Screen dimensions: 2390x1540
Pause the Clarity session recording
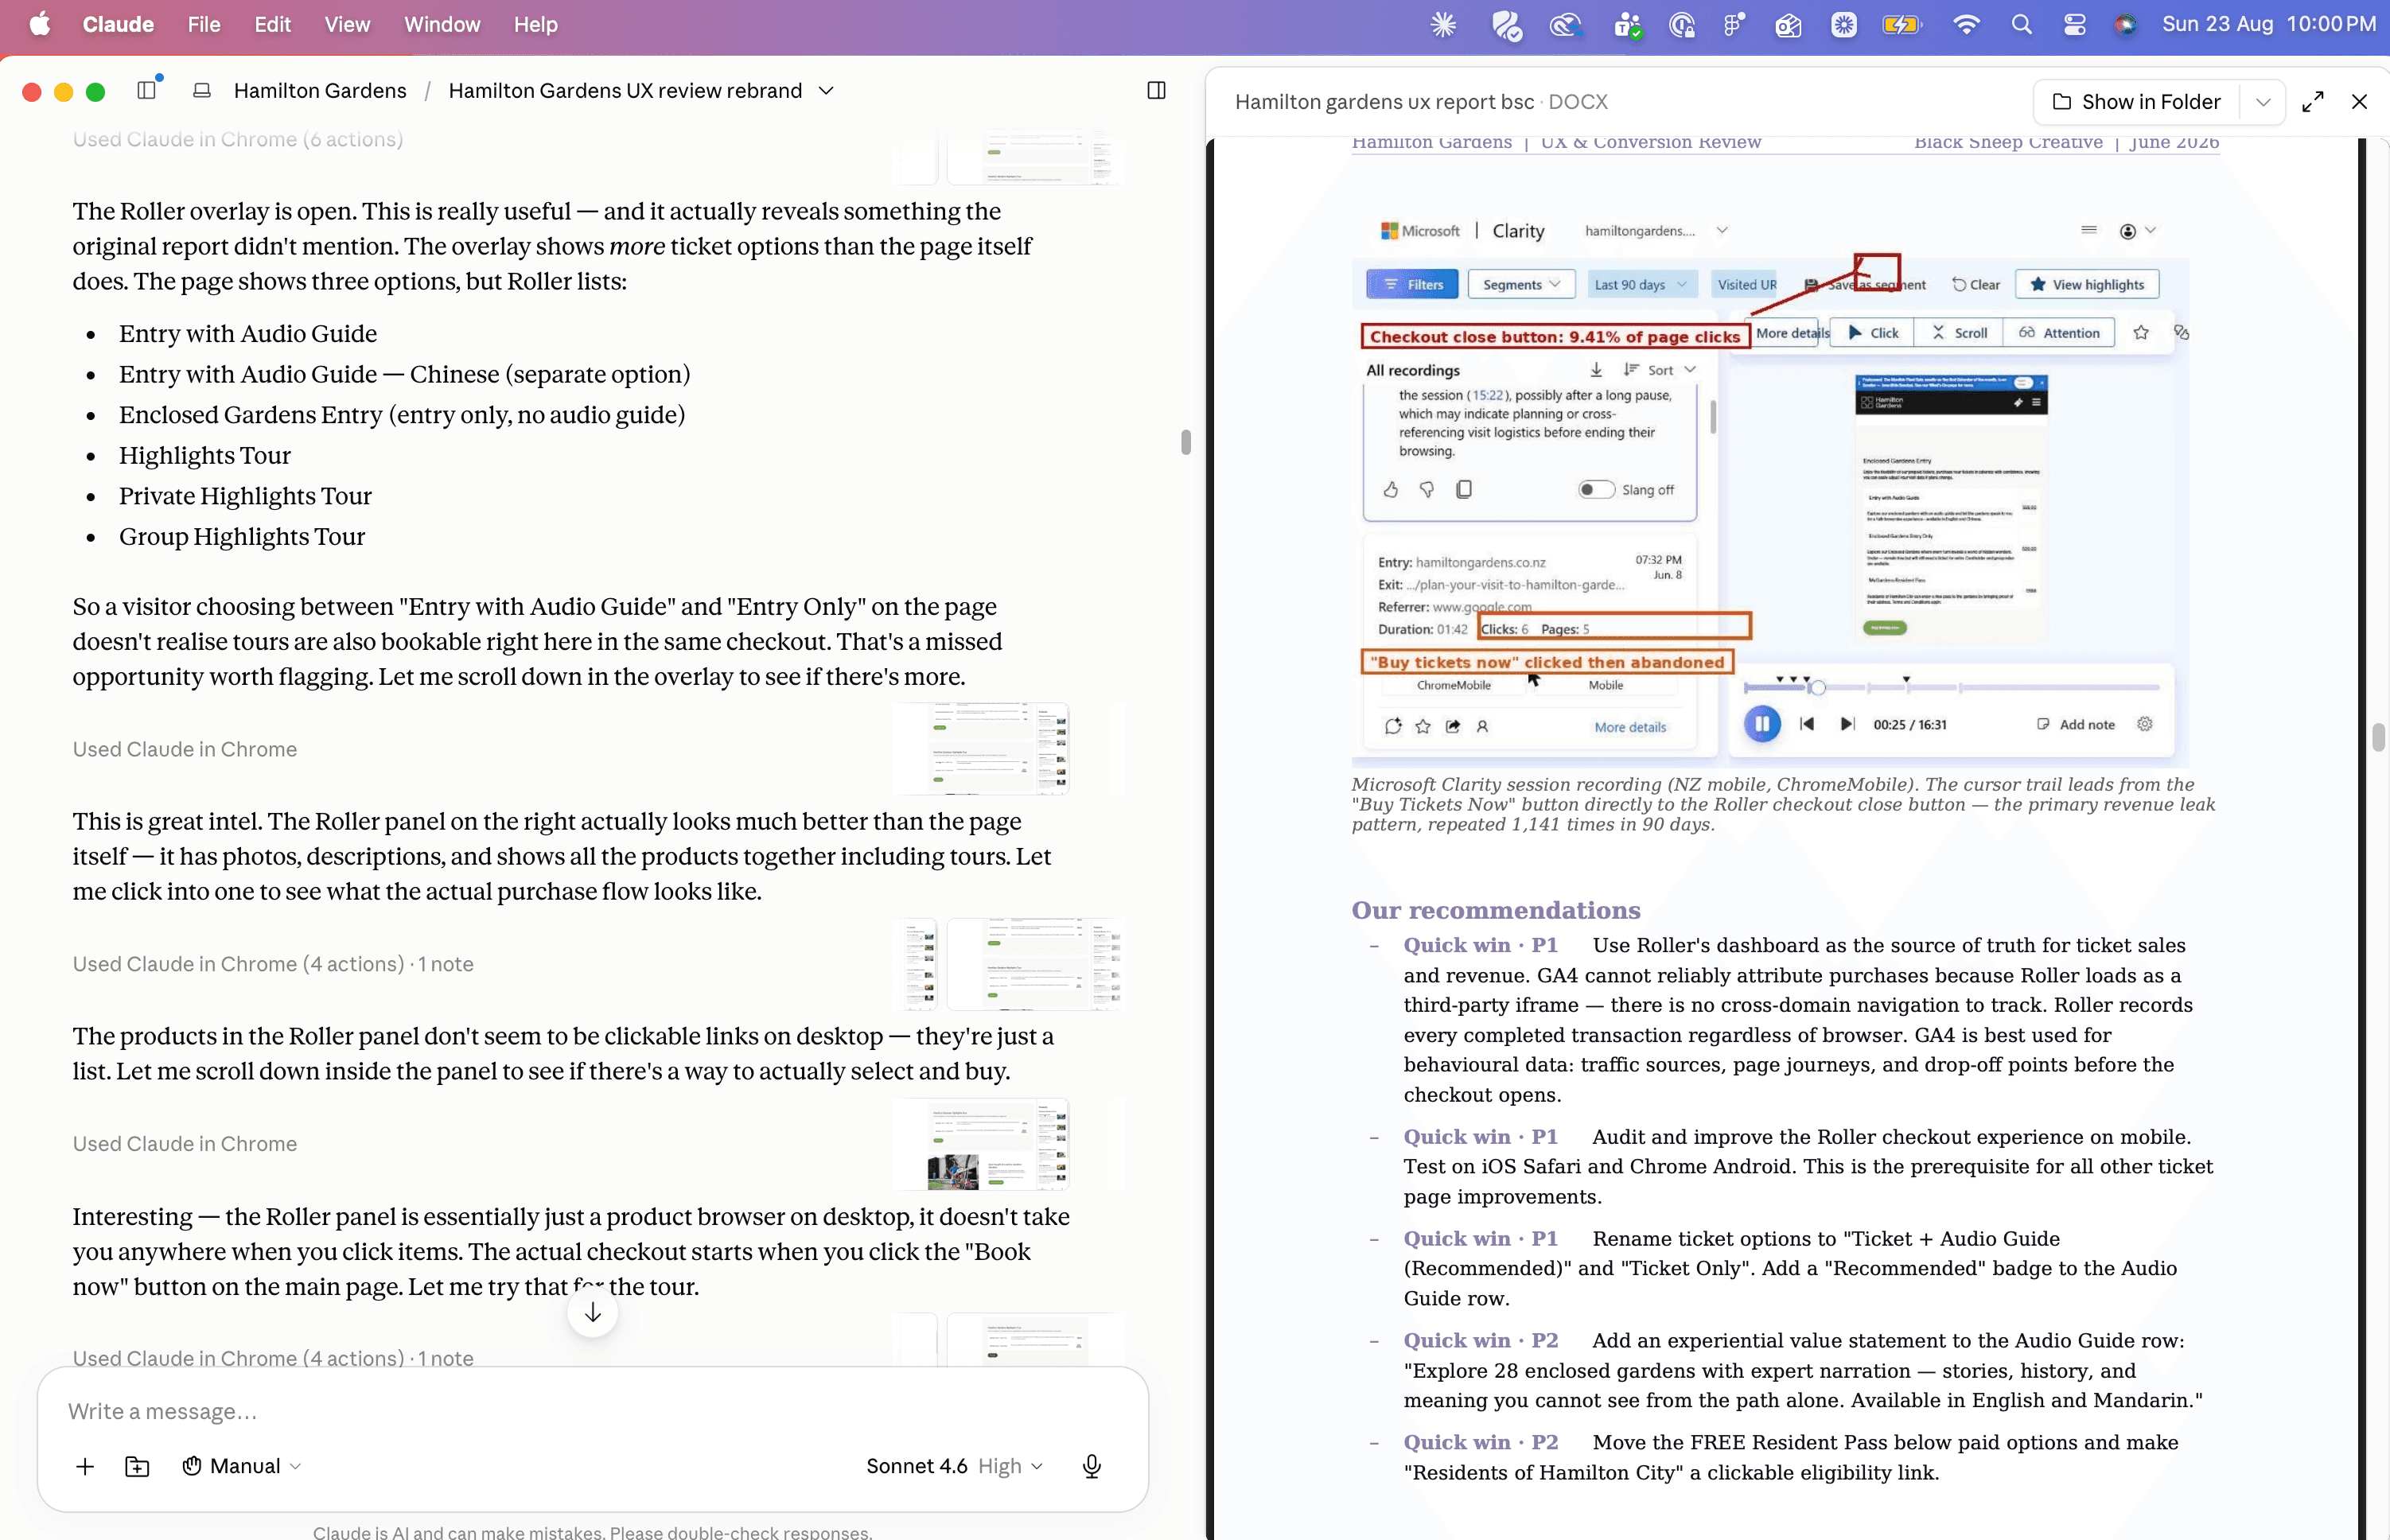tap(1762, 723)
